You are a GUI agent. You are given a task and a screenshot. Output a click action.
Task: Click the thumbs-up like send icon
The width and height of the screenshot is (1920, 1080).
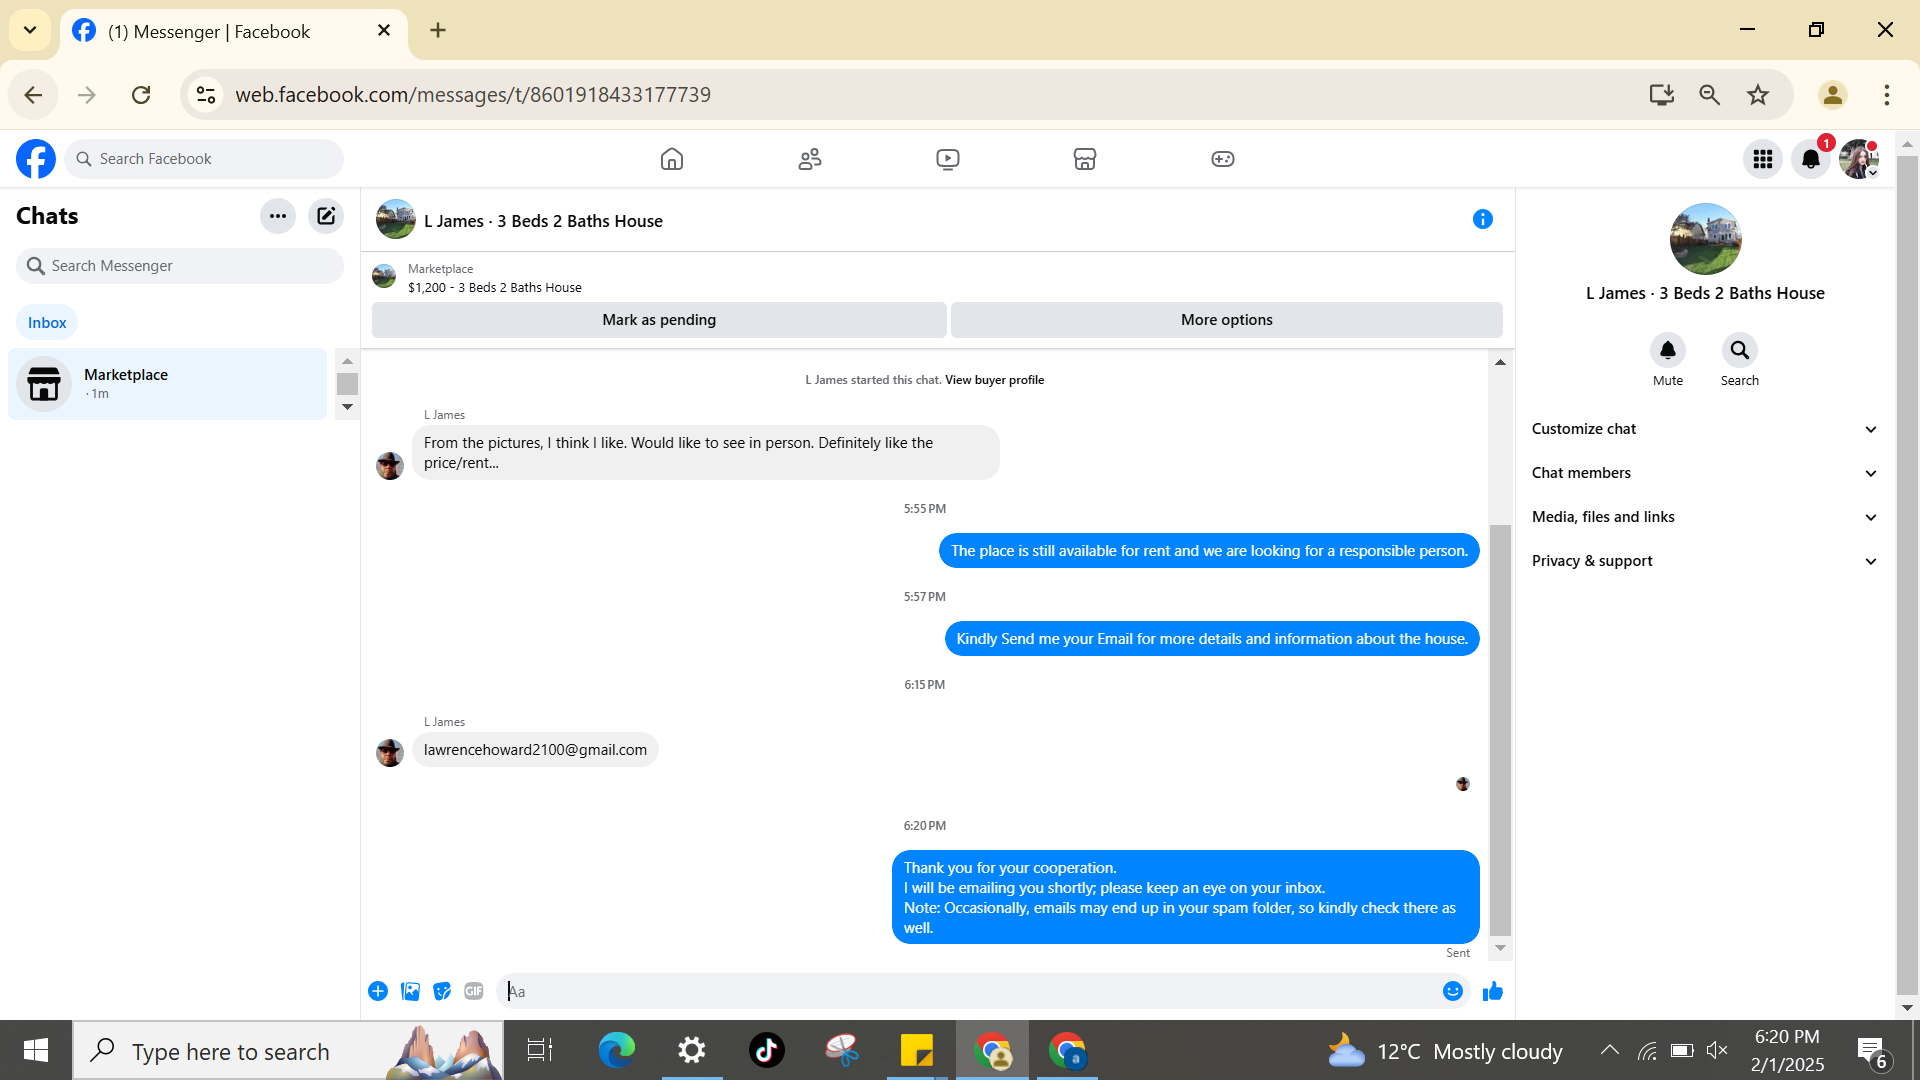pyautogui.click(x=1492, y=991)
